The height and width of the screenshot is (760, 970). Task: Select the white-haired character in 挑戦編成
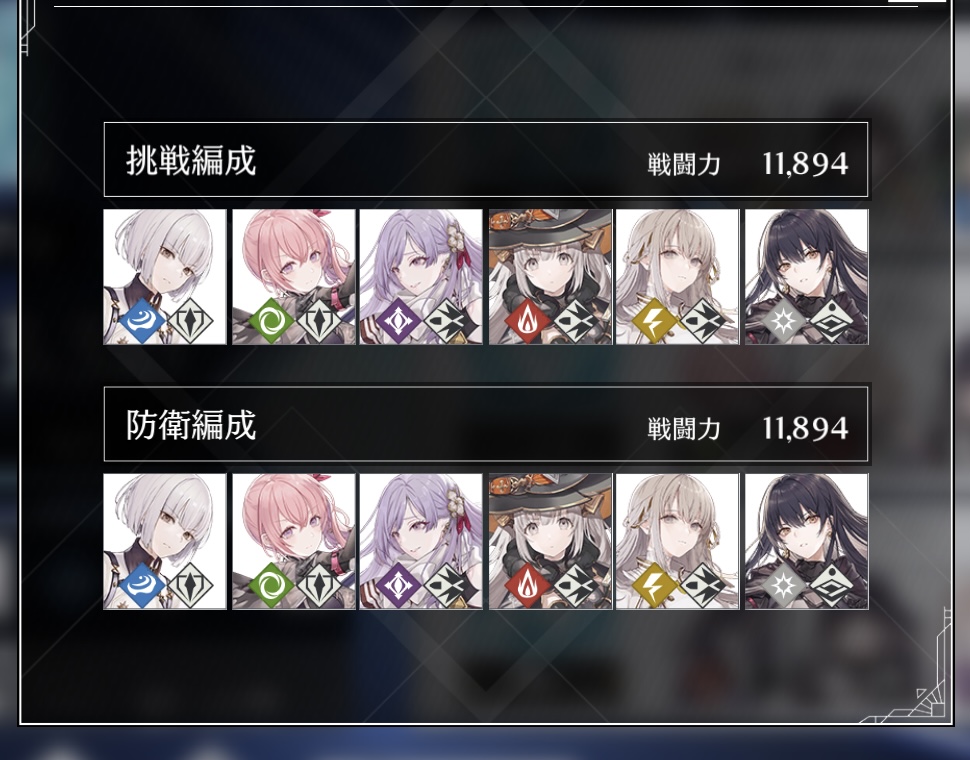click(x=165, y=276)
